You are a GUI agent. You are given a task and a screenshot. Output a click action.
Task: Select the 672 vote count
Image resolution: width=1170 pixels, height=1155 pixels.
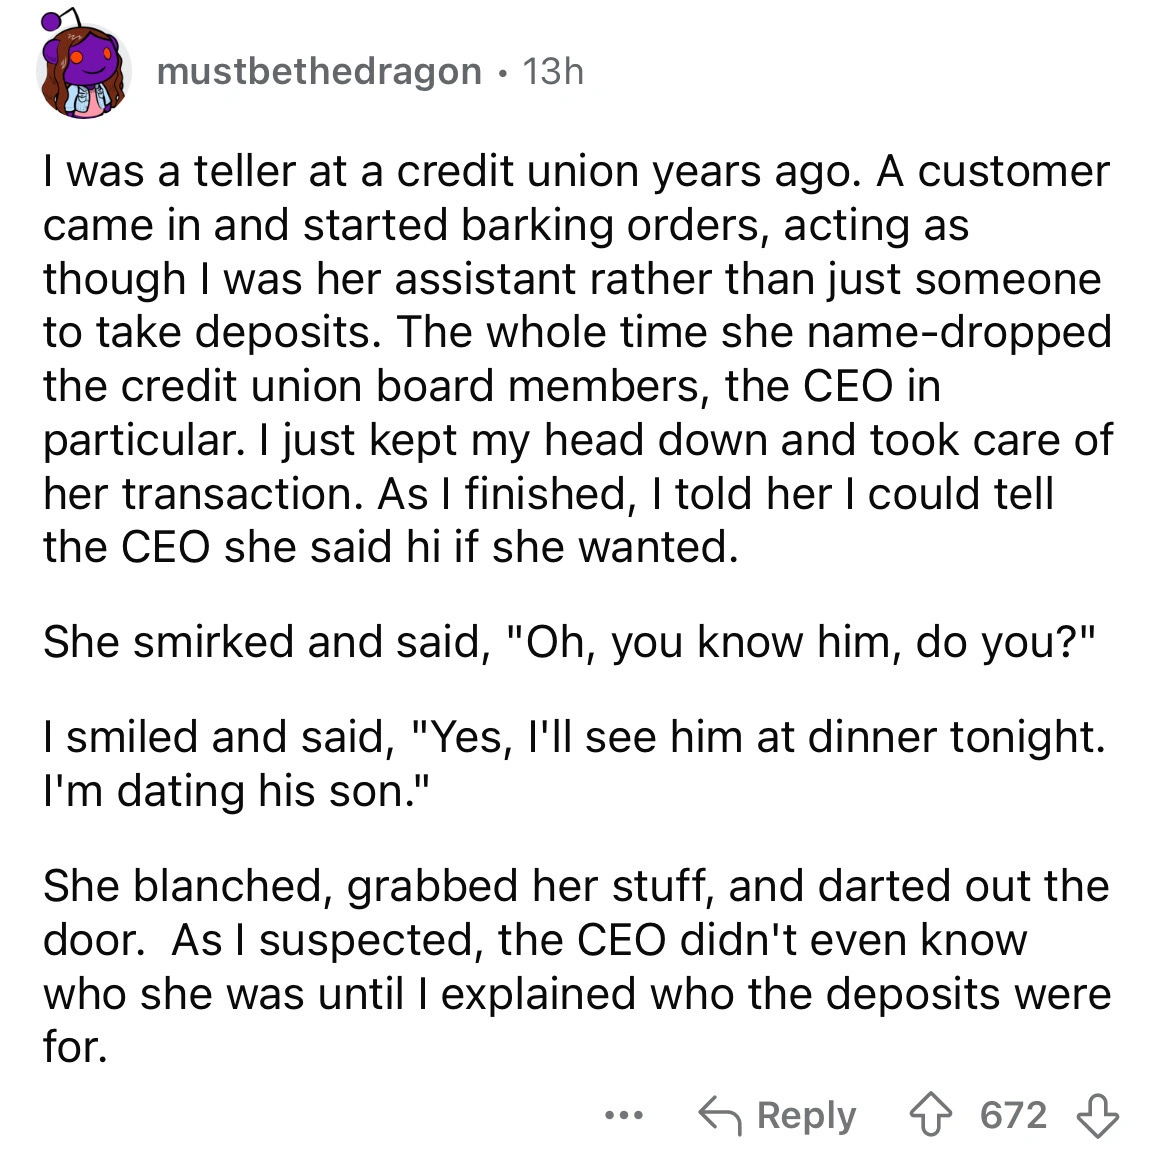pos(1018,1113)
